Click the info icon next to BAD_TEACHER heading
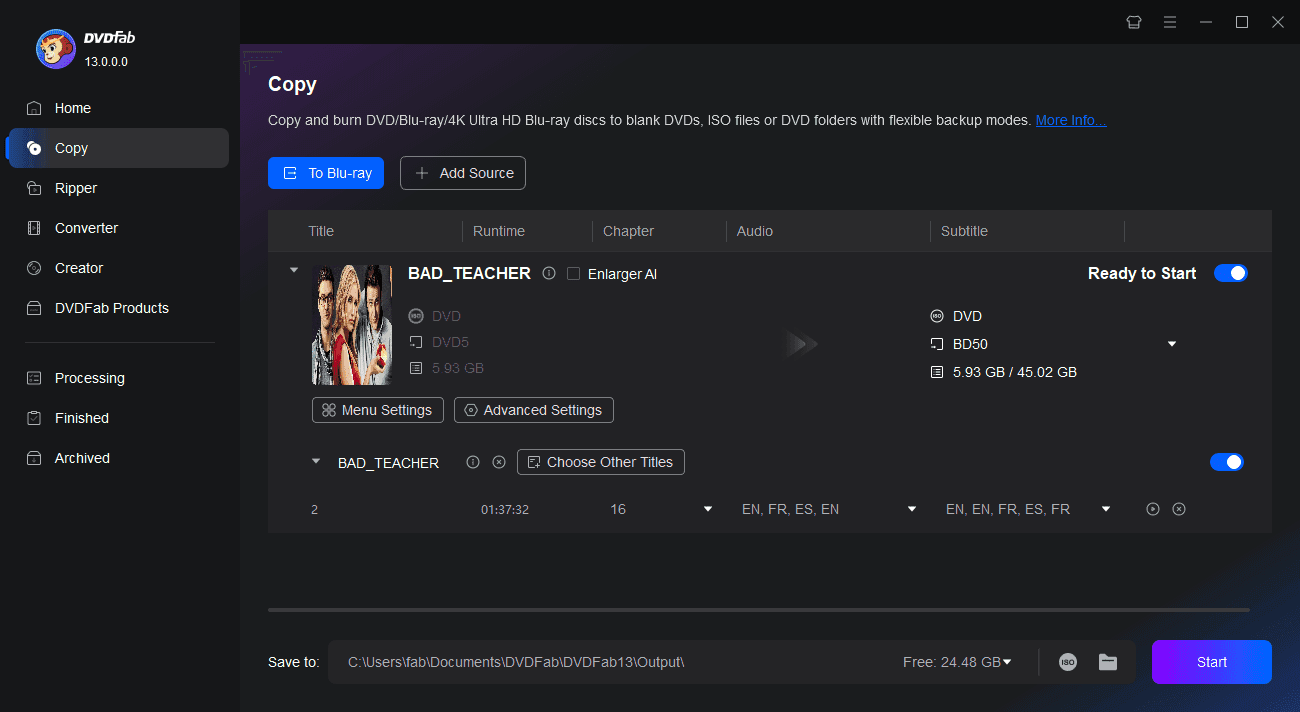 coord(549,273)
